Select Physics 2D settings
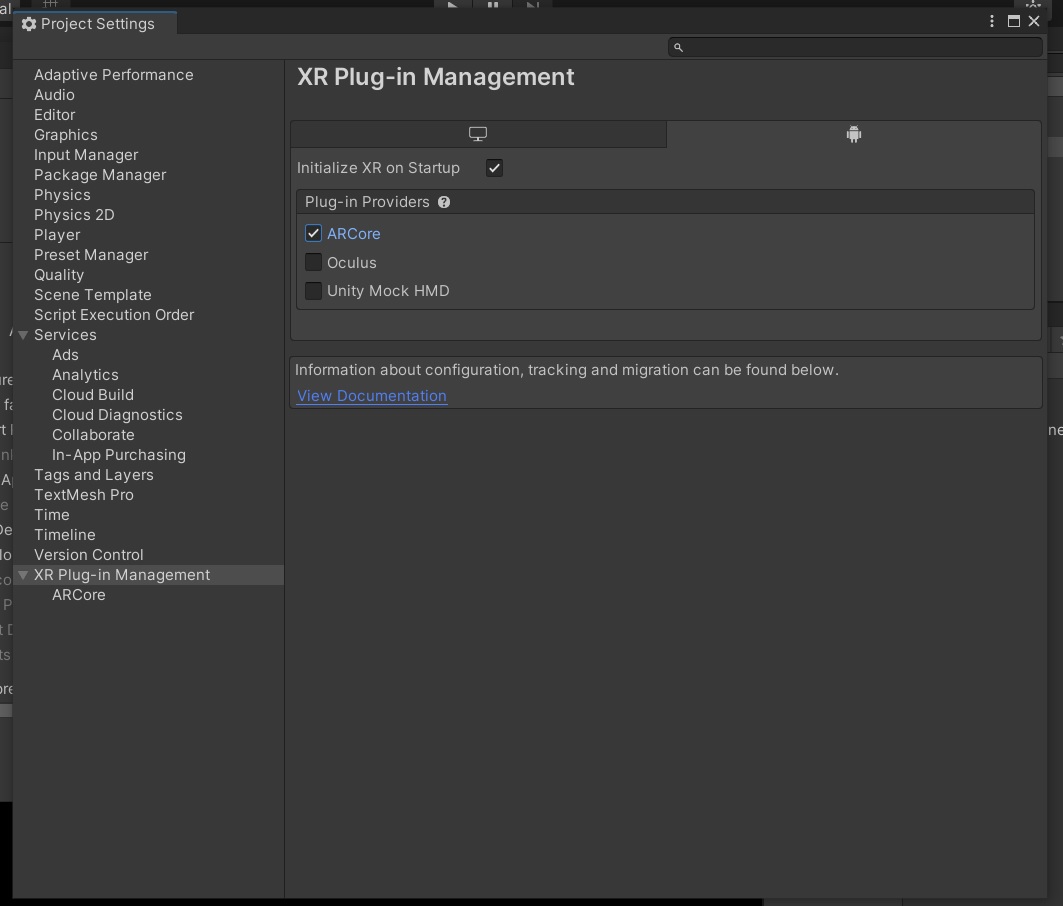 [x=75, y=215]
